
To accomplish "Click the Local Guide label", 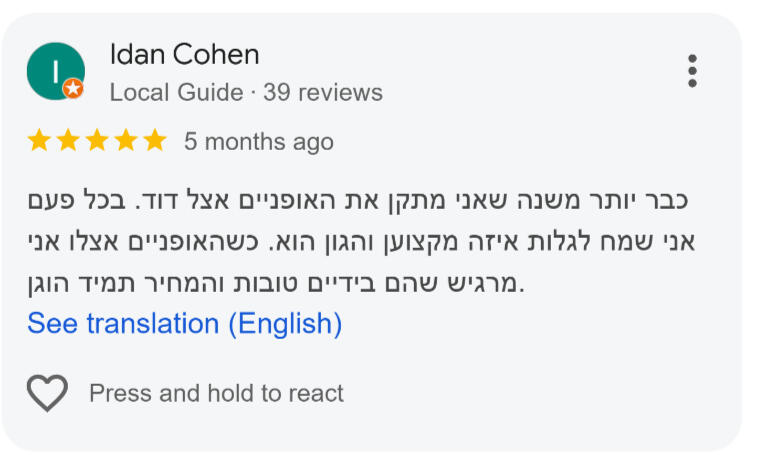I will [176, 92].
